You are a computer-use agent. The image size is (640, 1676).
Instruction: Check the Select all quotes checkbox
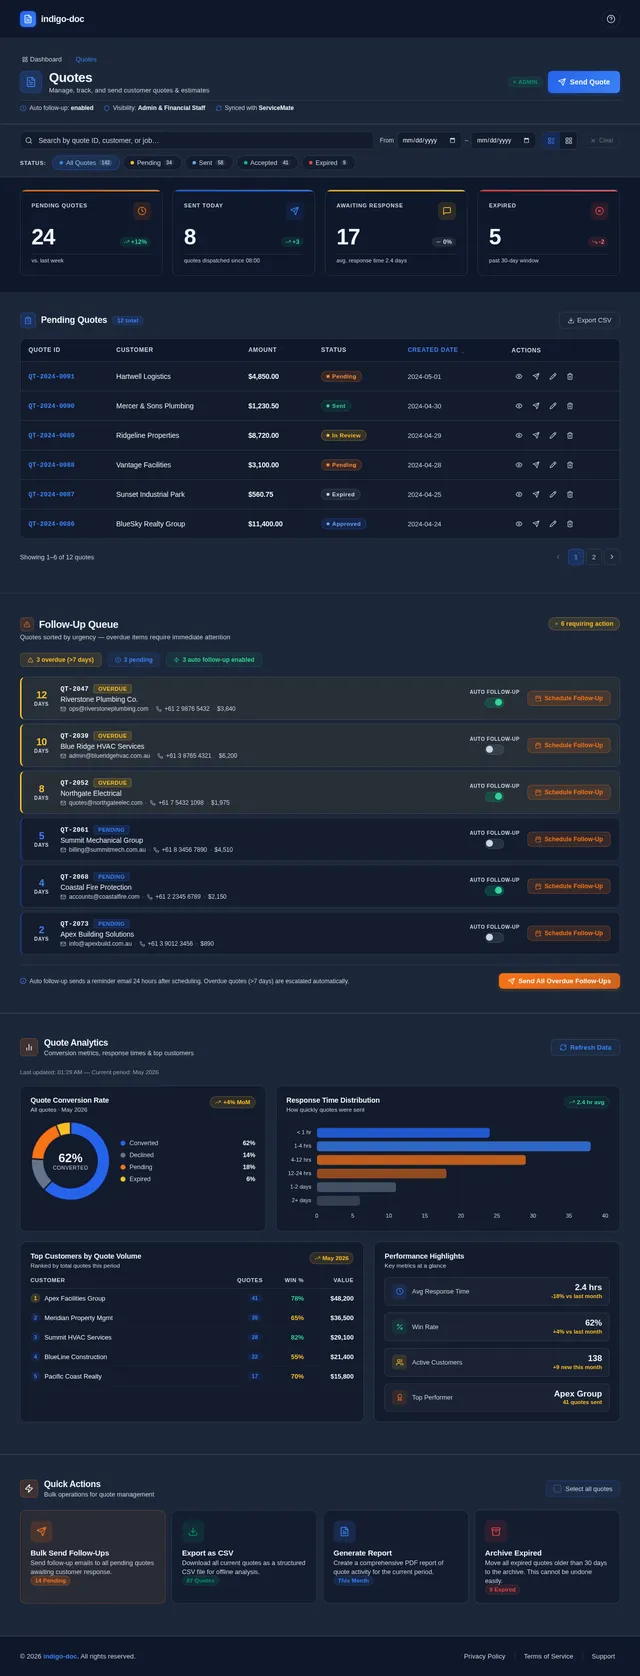[557, 1489]
